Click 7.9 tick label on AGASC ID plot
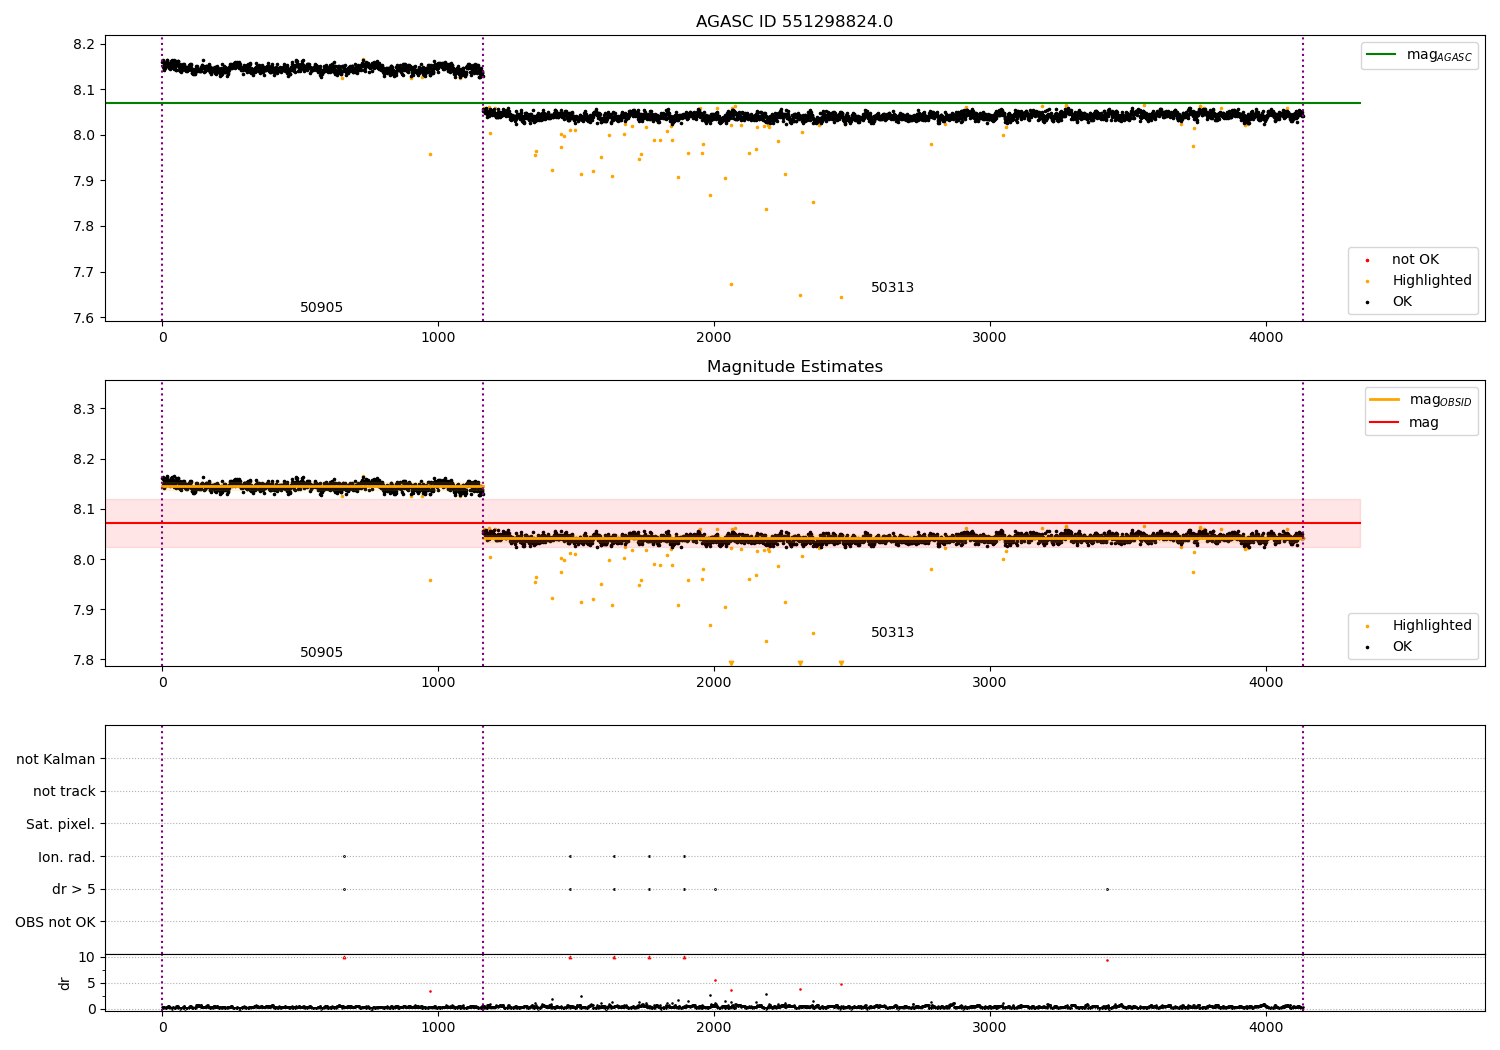Image resolution: width=1500 pixels, height=1050 pixels. click(83, 181)
